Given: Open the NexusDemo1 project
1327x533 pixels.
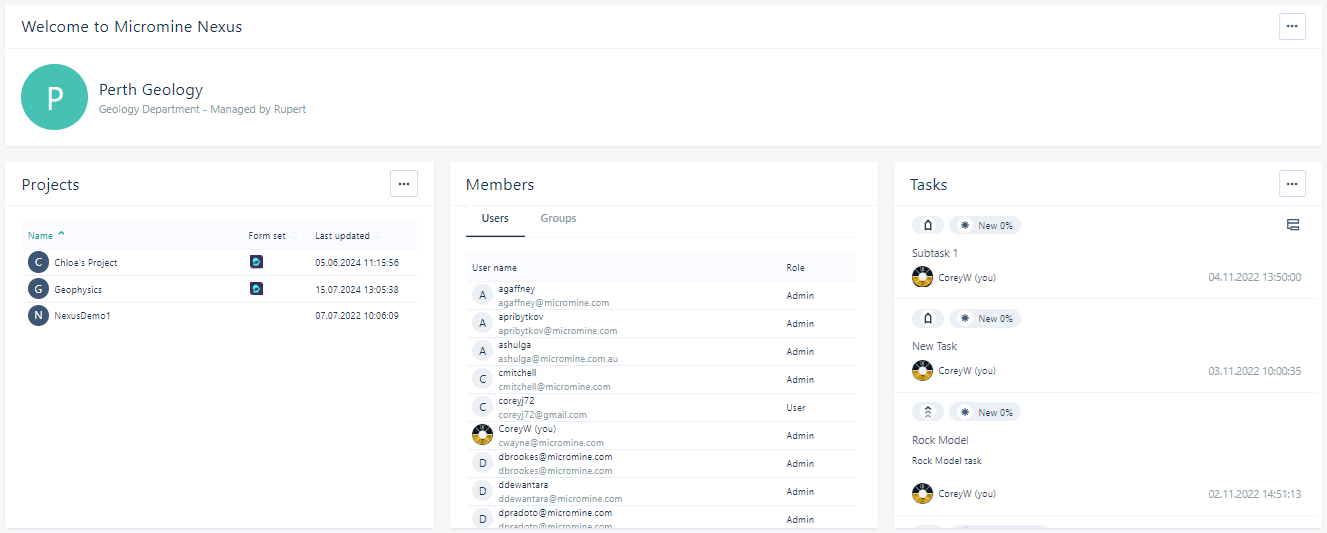Looking at the screenshot, I should (82, 316).
